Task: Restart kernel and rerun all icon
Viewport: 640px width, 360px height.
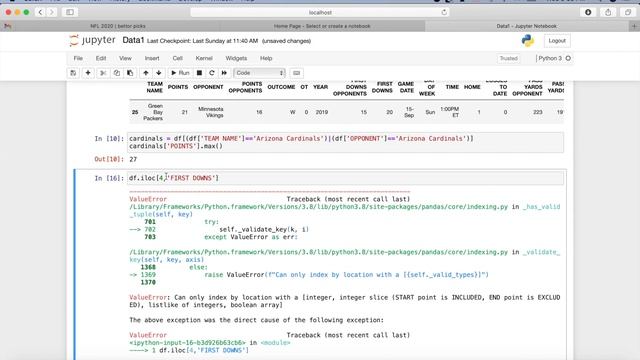Action: [x=224, y=73]
